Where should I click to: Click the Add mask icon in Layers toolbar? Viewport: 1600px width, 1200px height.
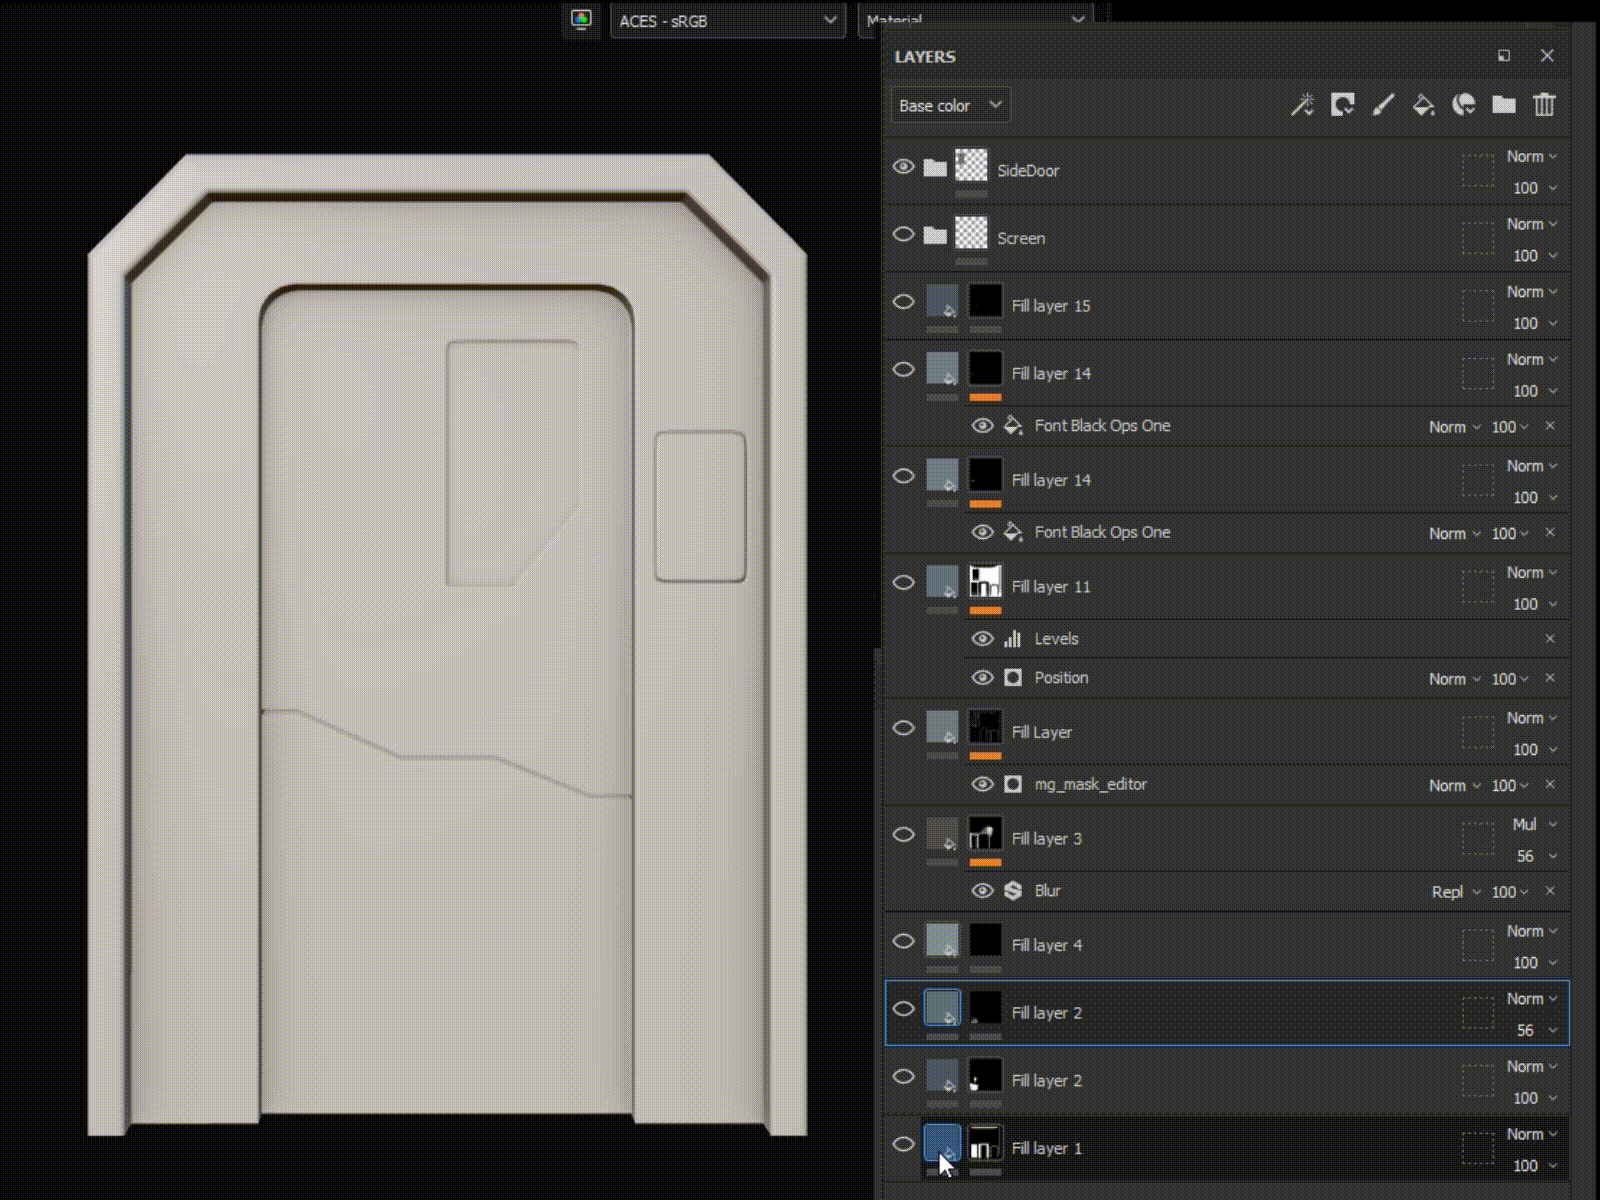click(1342, 105)
